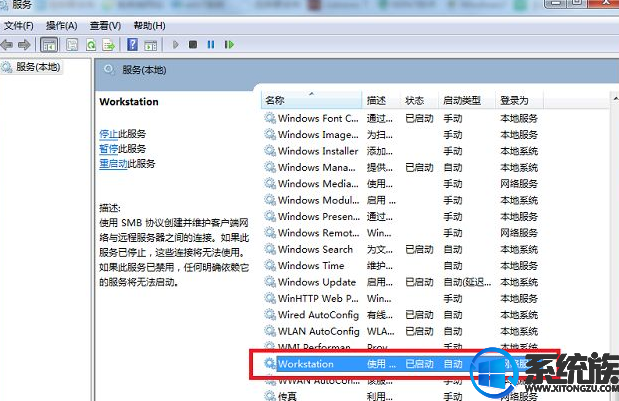Select the Windows Media... service row
Image resolution: width=619 pixels, height=401 pixels.
(x=401, y=184)
